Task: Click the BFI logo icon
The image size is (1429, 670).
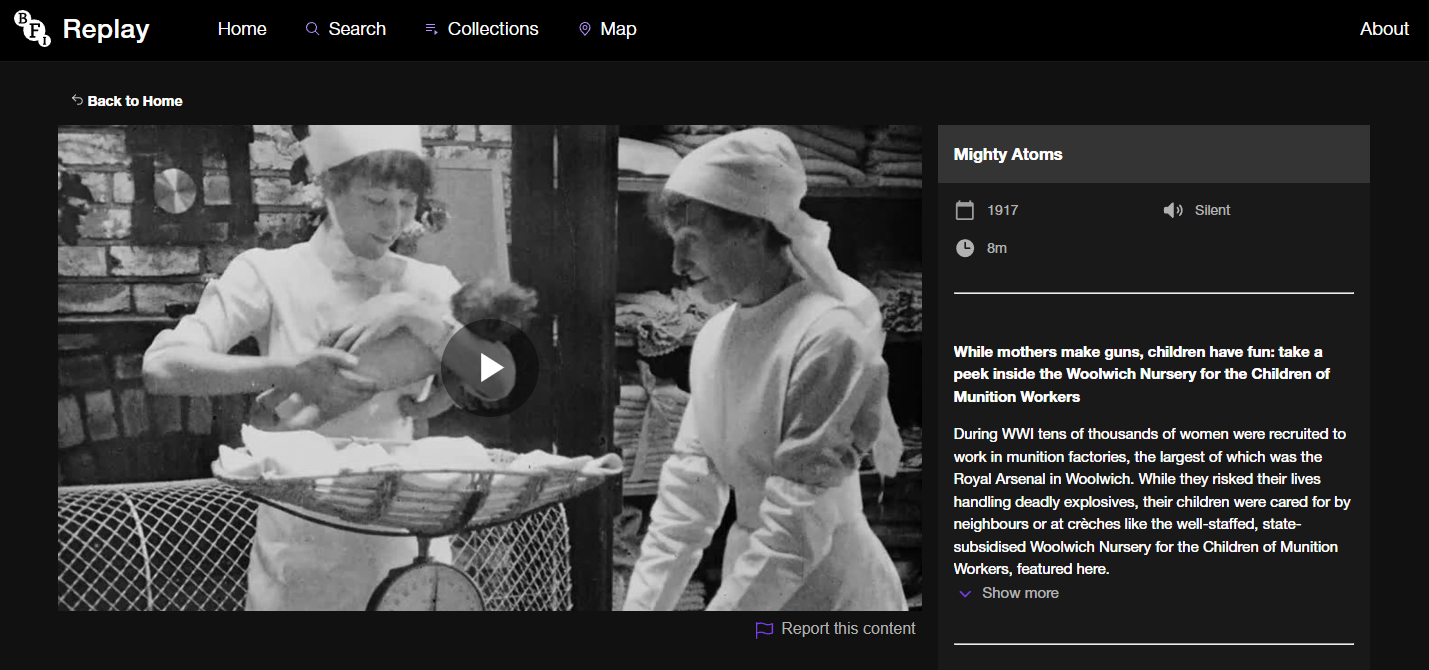Action: point(32,30)
